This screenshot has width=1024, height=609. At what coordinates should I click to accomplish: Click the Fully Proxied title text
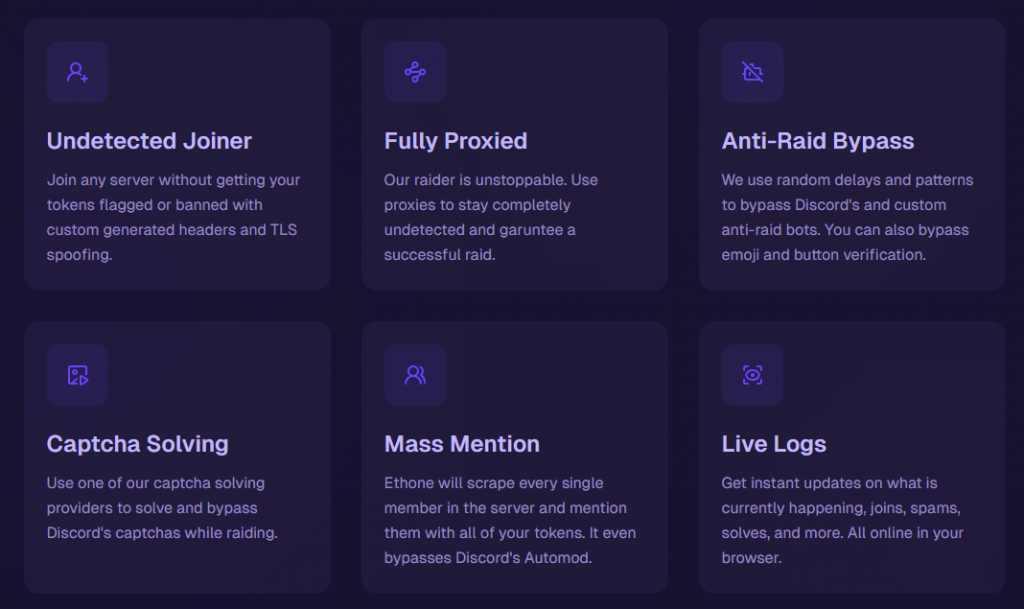pos(456,141)
